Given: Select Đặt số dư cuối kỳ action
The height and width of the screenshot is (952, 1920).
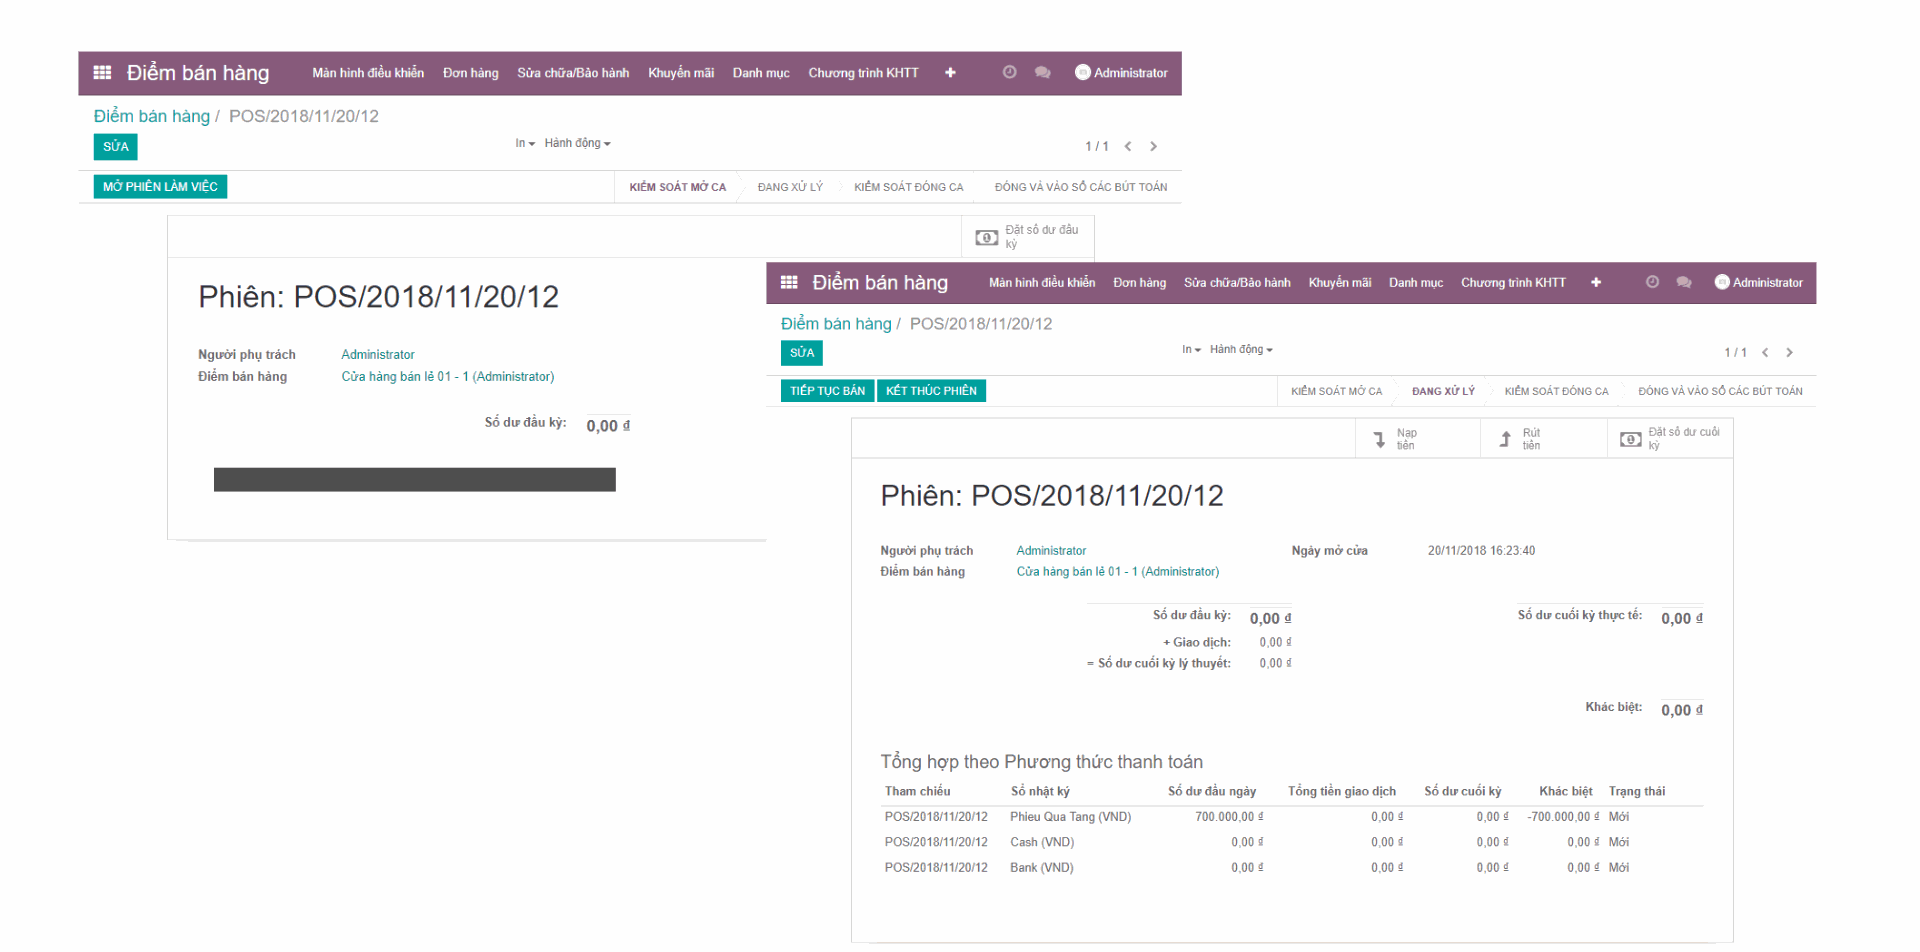Looking at the screenshot, I should (x=1668, y=438).
